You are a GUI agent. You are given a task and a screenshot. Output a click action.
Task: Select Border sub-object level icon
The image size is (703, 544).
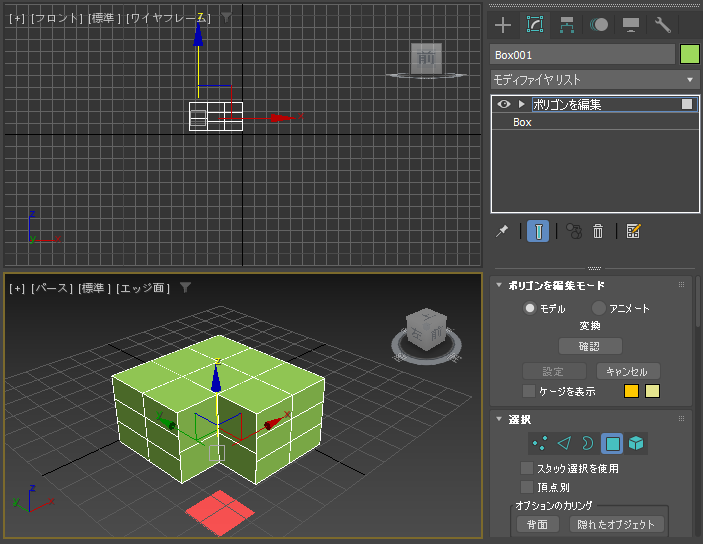[587, 444]
